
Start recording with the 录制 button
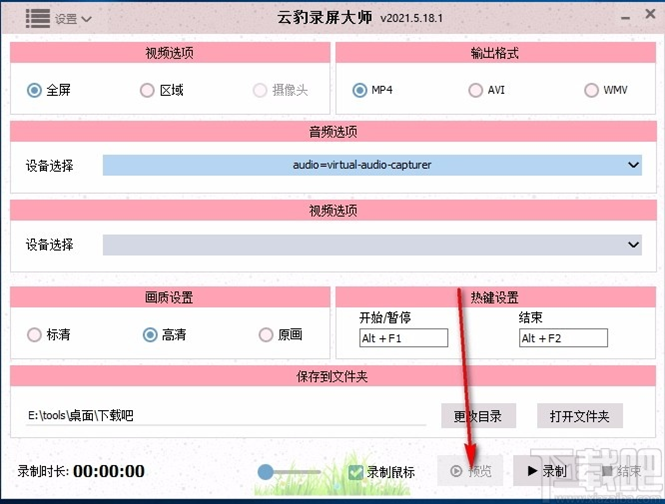click(x=547, y=471)
